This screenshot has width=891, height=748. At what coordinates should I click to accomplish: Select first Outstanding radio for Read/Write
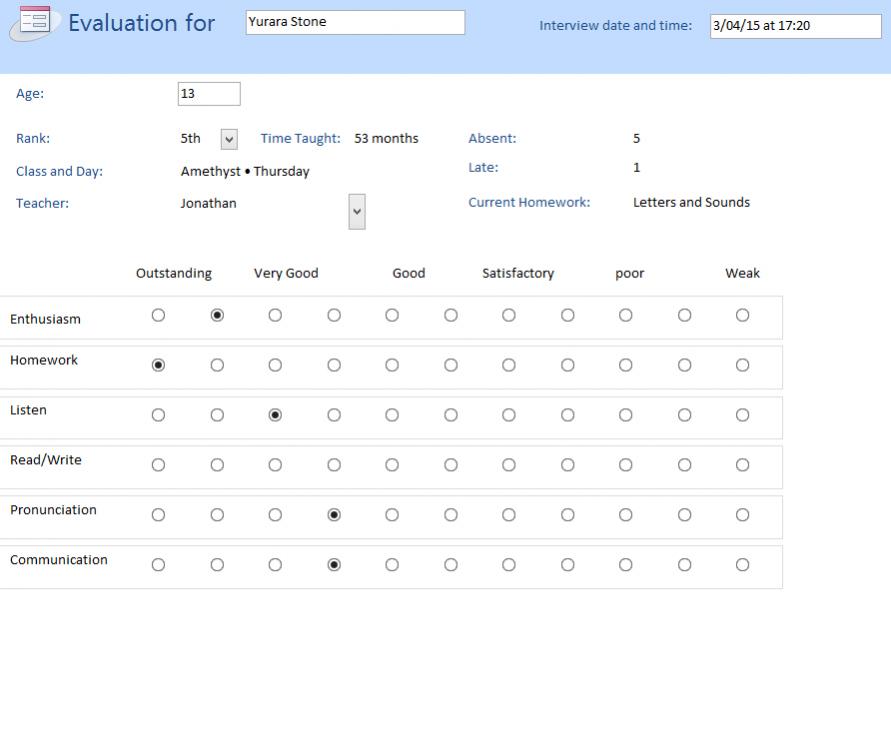(x=158, y=465)
